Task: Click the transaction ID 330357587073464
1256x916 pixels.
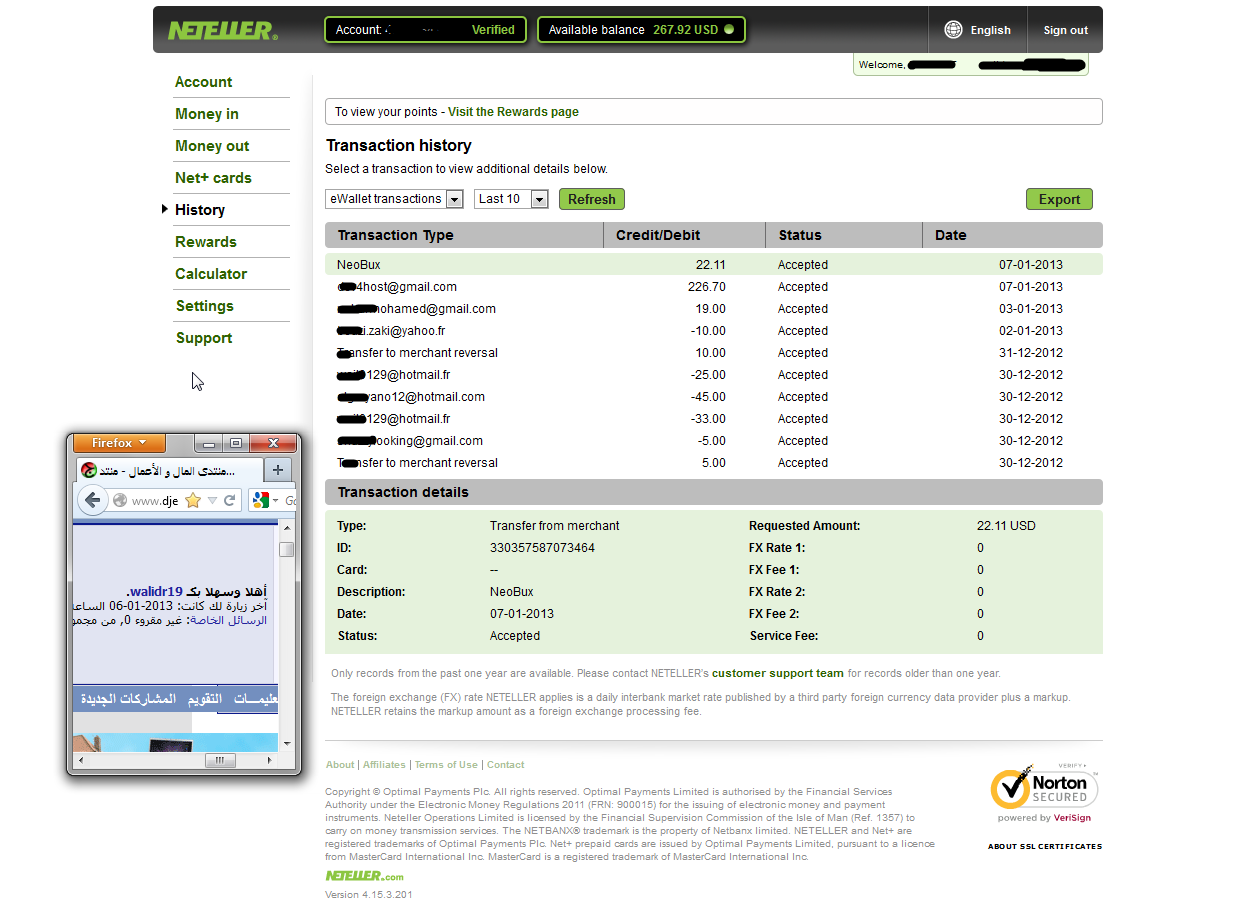Action: pyautogui.click(x=542, y=548)
